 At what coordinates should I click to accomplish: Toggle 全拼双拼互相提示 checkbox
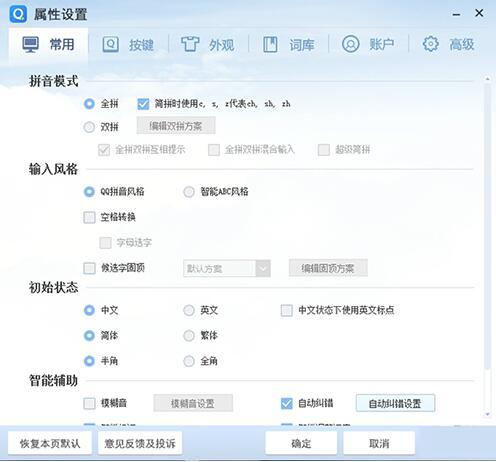click(x=104, y=150)
